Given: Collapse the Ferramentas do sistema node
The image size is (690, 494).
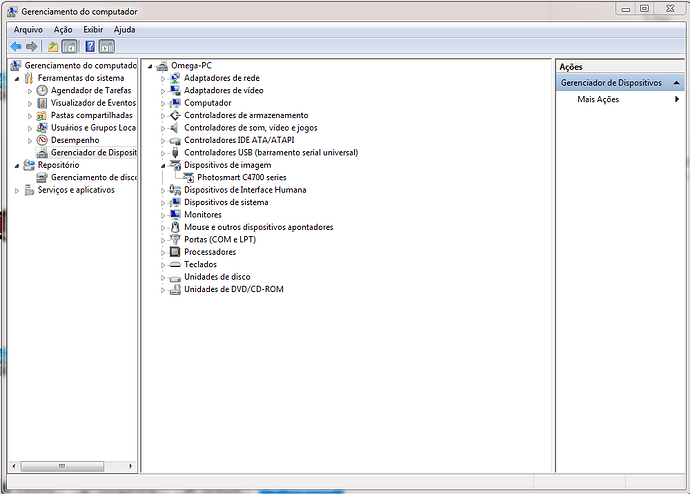Looking at the screenshot, I should coord(17,78).
